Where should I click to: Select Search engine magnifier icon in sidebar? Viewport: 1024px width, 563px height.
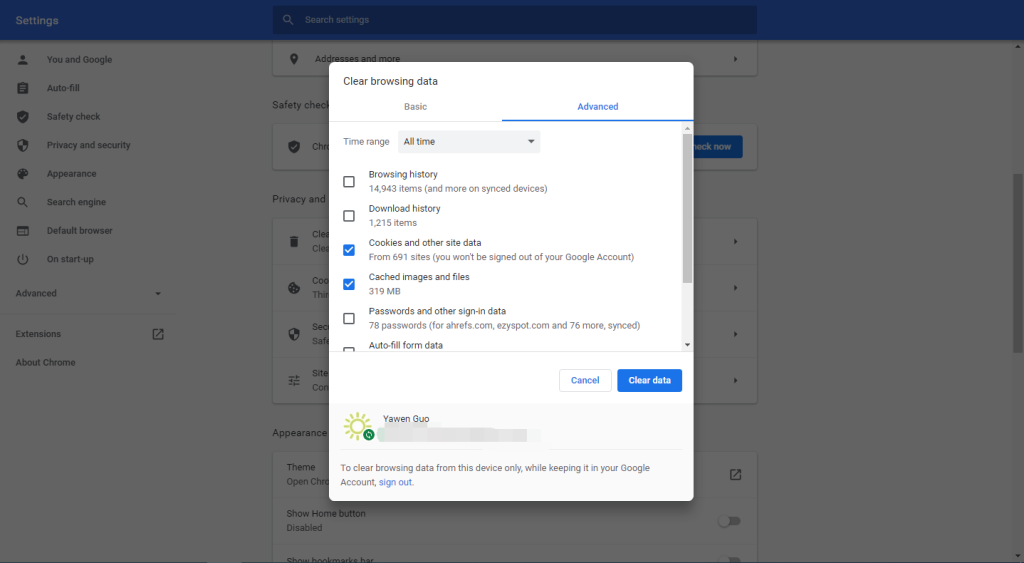pos(23,202)
